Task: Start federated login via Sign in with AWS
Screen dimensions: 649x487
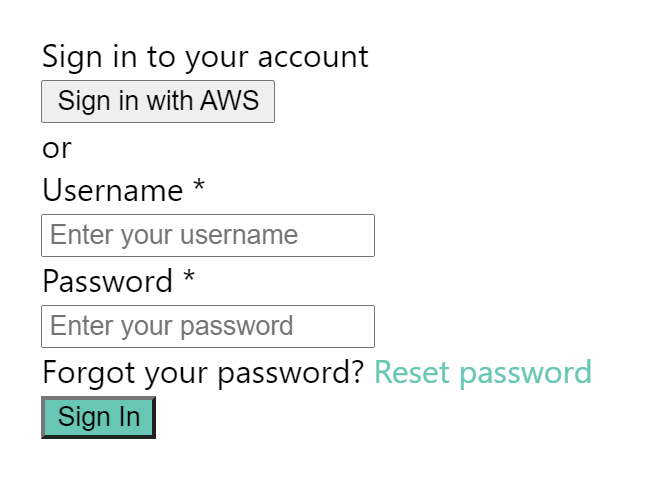Action: tap(158, 101)
